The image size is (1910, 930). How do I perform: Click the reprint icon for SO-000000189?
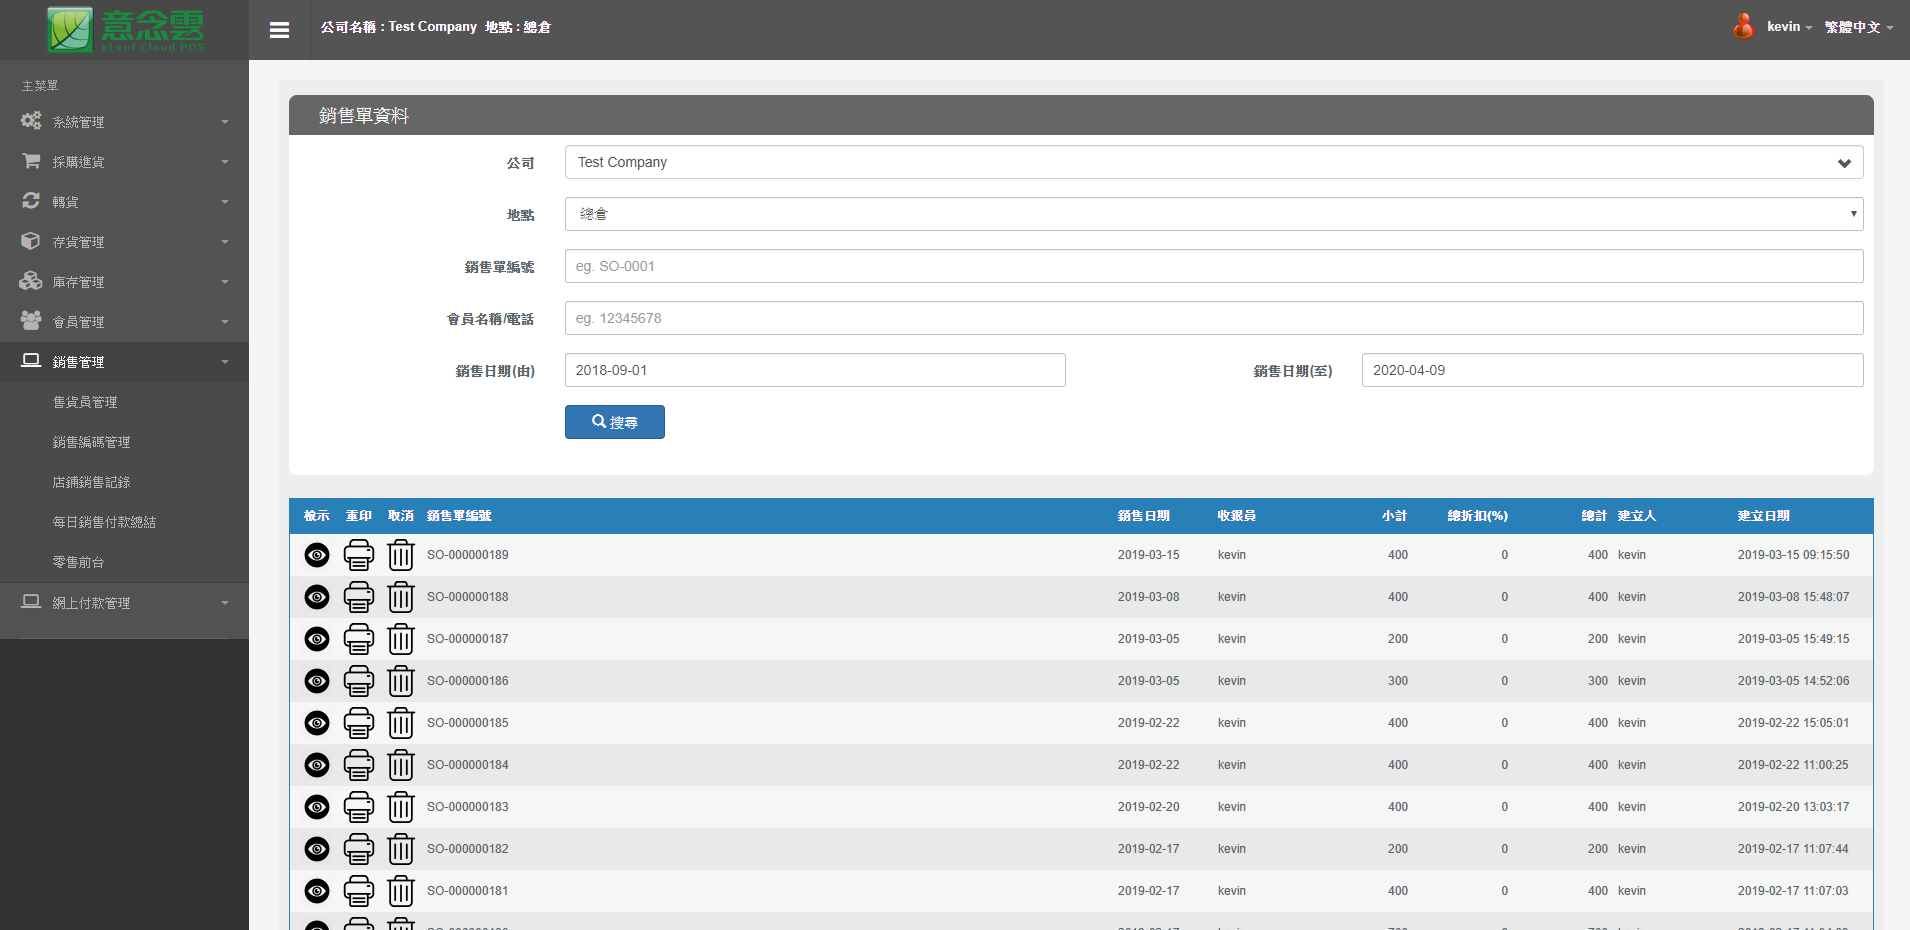(x=359, y=555)
